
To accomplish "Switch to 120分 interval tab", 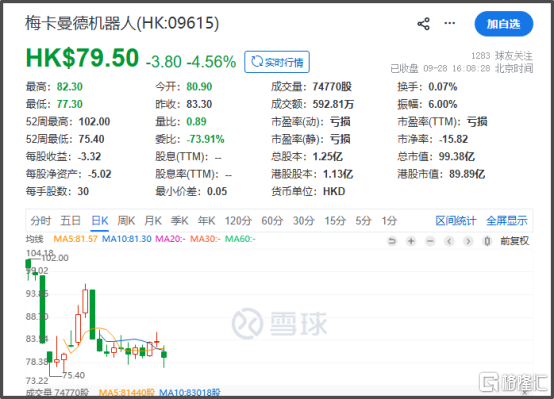I will coord(238,221).
